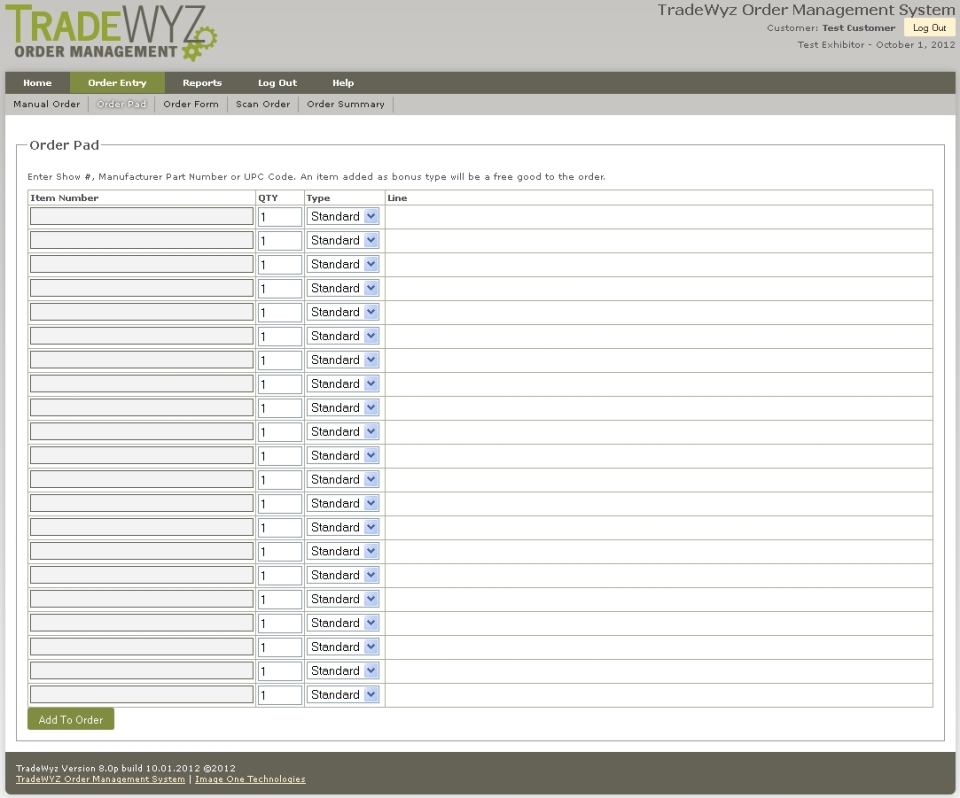The image size is (960, 798).
Task: Open the Type dropdown in last row
Action: point(343,695)
